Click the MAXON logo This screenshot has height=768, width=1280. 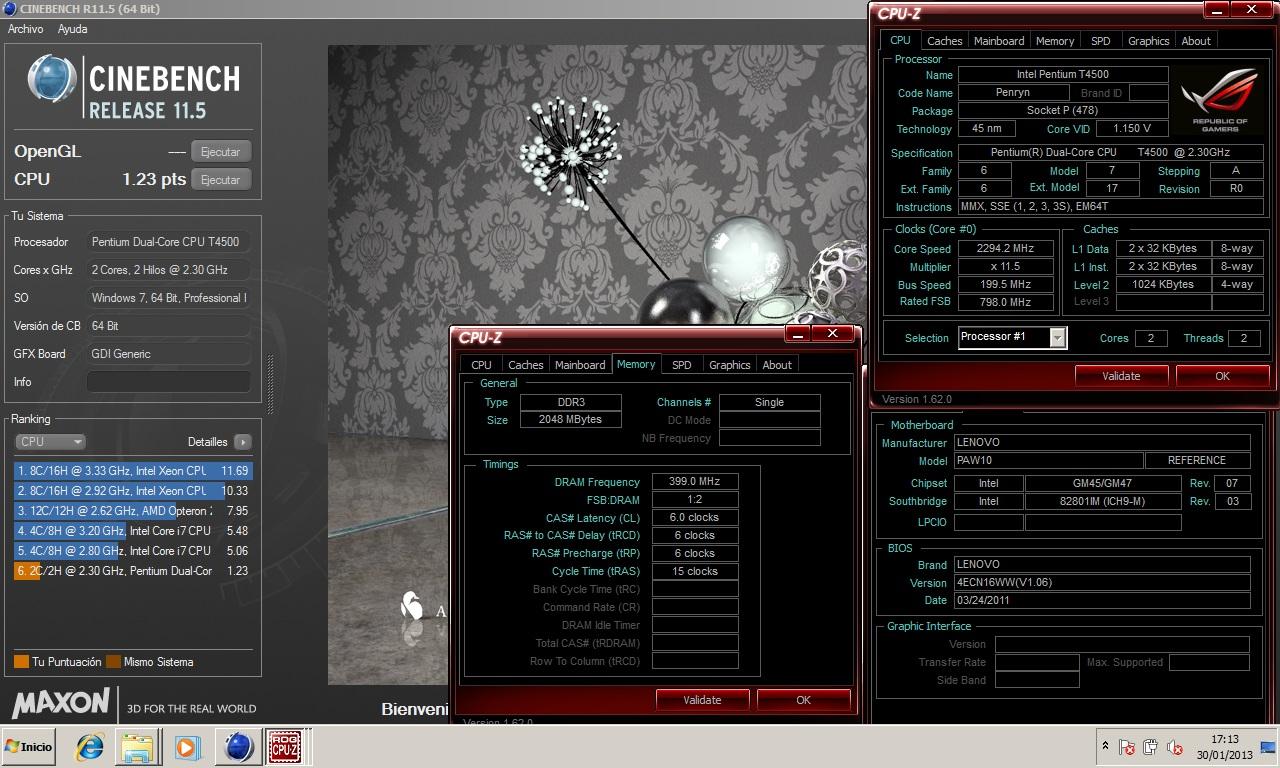[60, 702]
